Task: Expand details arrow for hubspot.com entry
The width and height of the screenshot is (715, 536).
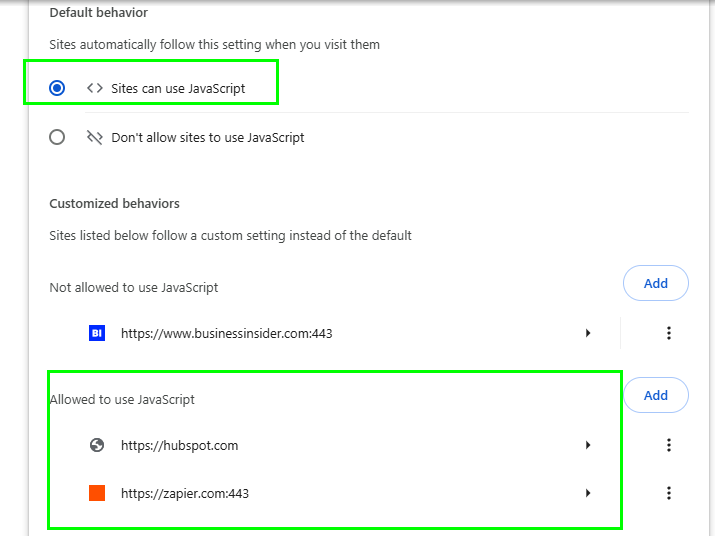Action: [588, 445]
